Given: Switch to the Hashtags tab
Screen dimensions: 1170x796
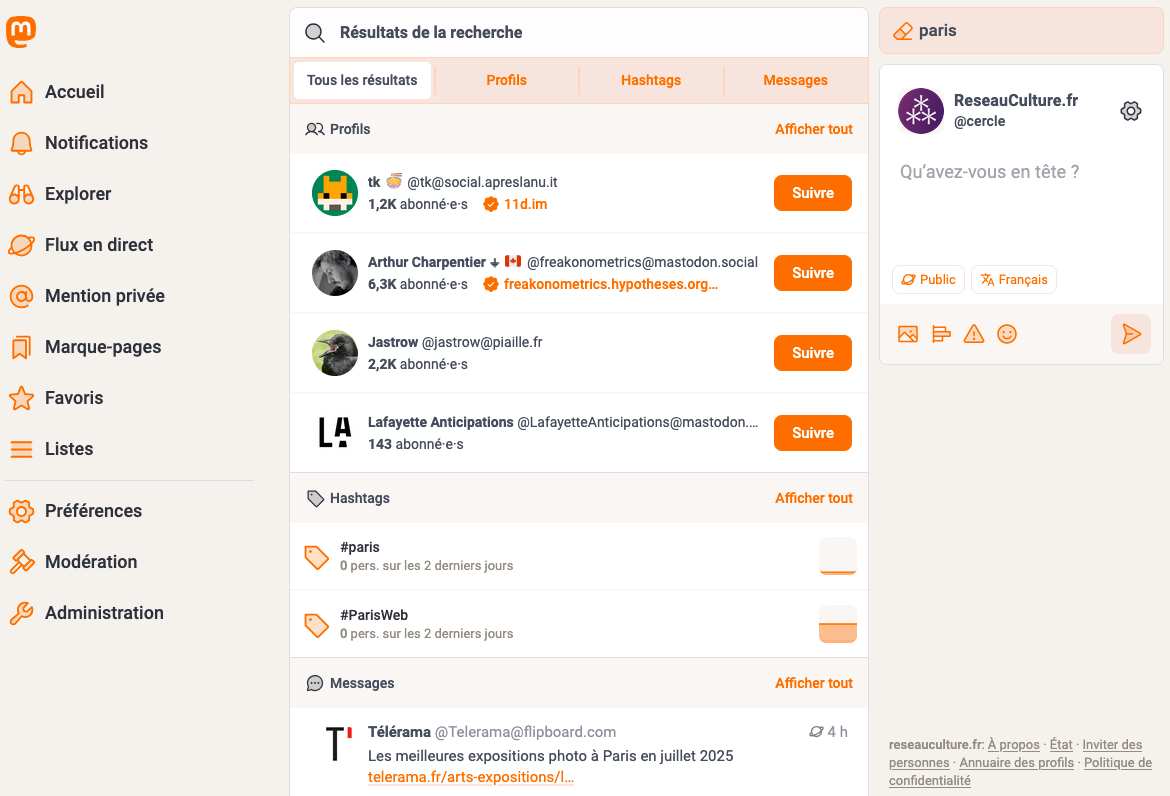Looking at the screenshot, I should (651, 81).
